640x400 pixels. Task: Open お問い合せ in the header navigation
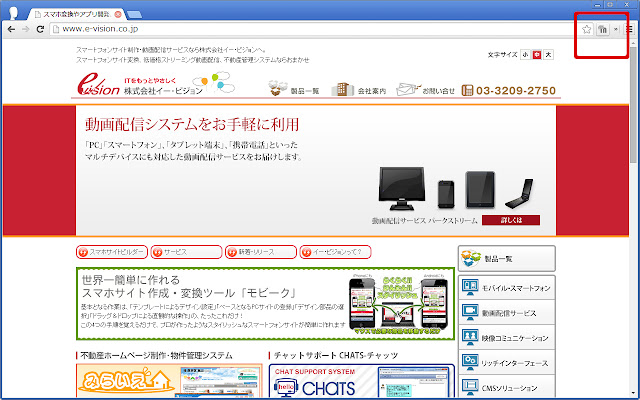click(x=438, y=91)
